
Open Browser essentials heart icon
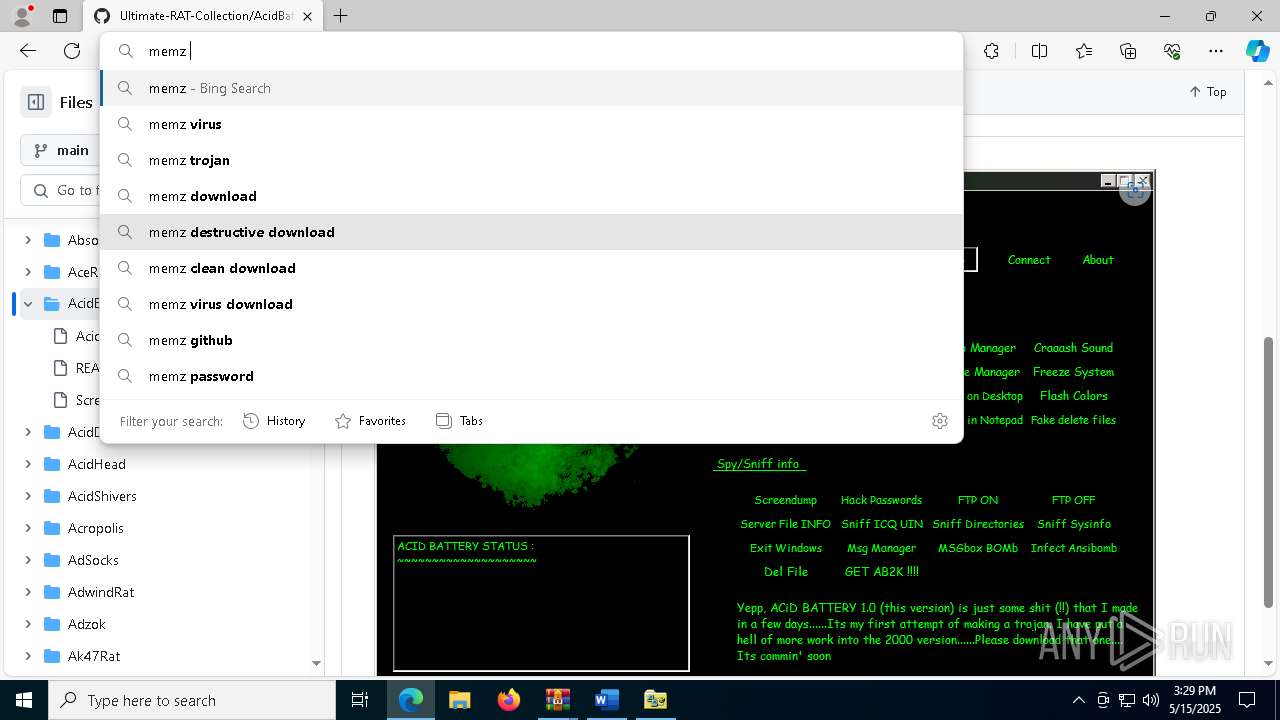click(1172, 51)
